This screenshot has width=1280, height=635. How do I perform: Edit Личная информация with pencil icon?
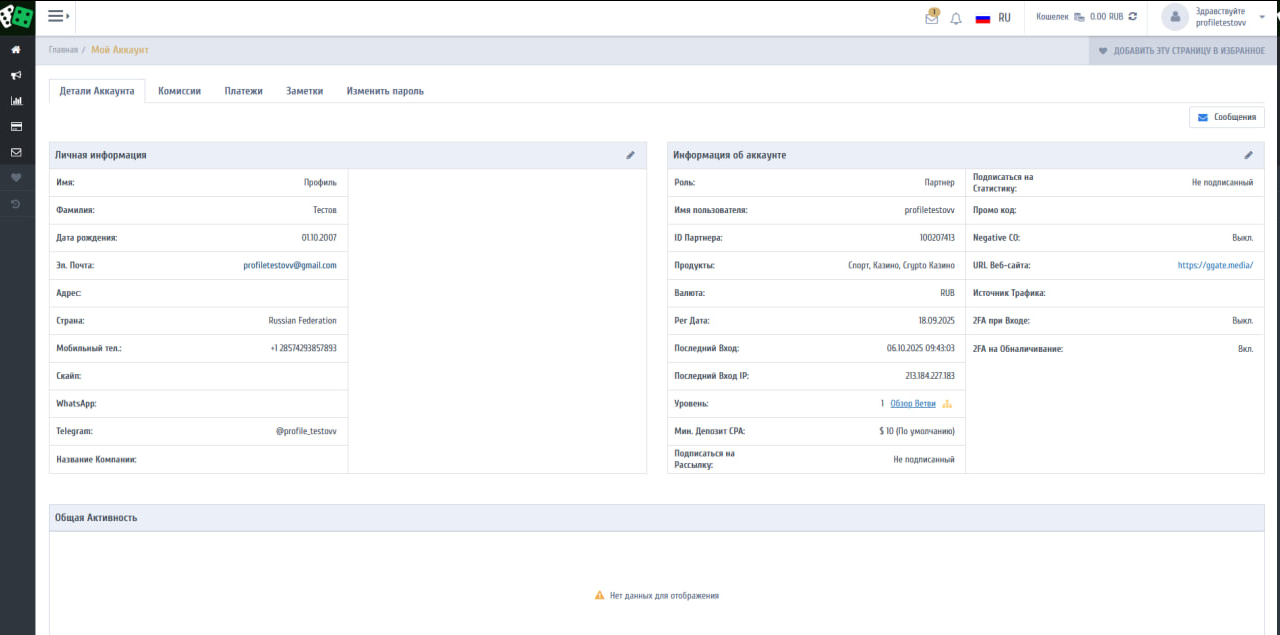[630, 155]
